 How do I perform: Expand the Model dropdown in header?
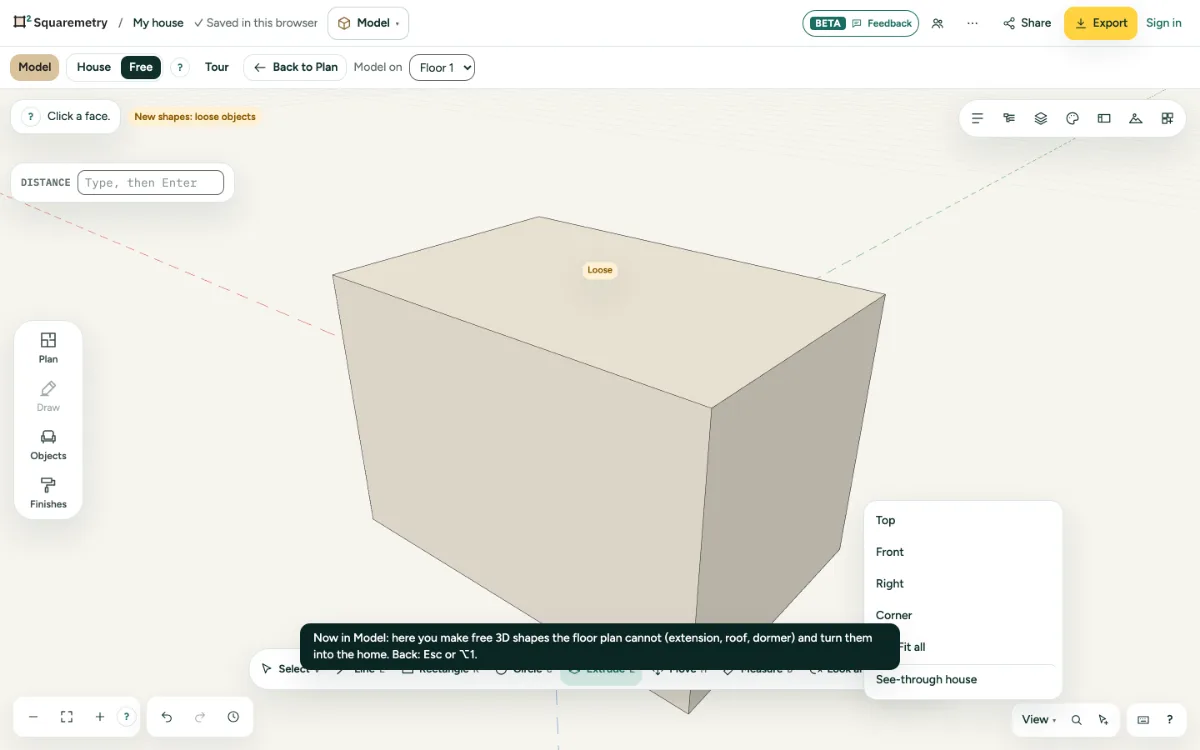pyautogui.click(x=368, y=23)
